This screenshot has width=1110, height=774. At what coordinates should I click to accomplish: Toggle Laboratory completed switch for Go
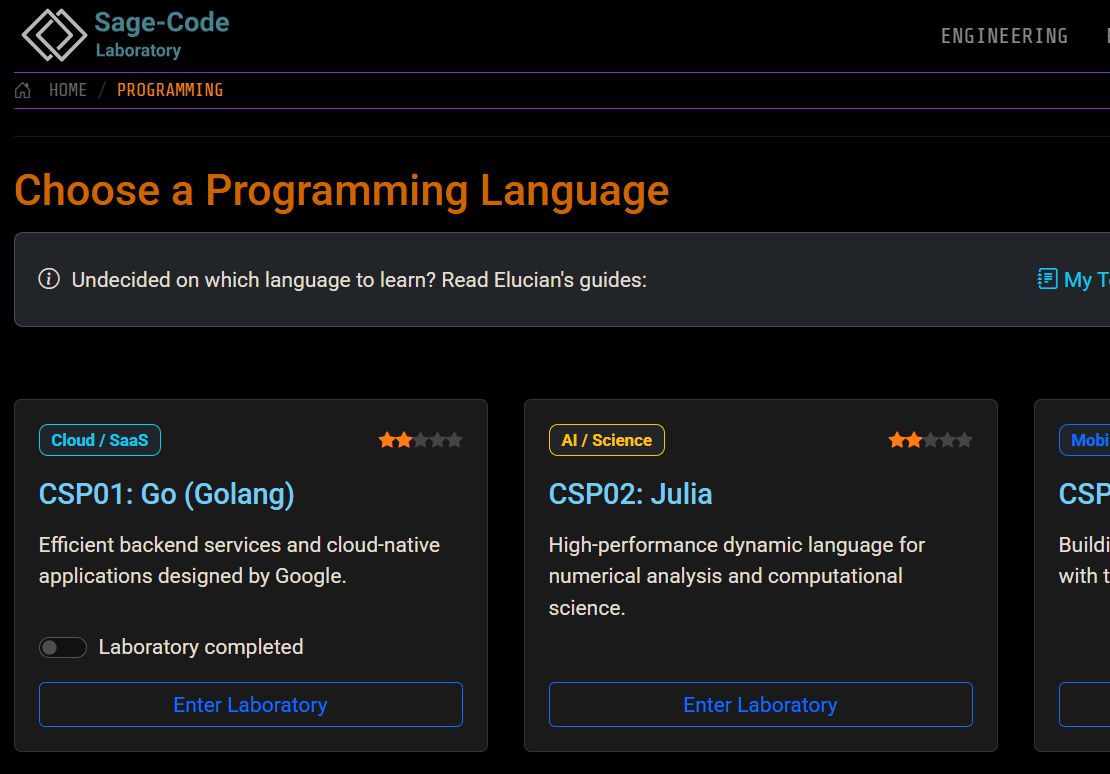click(63, 647)
